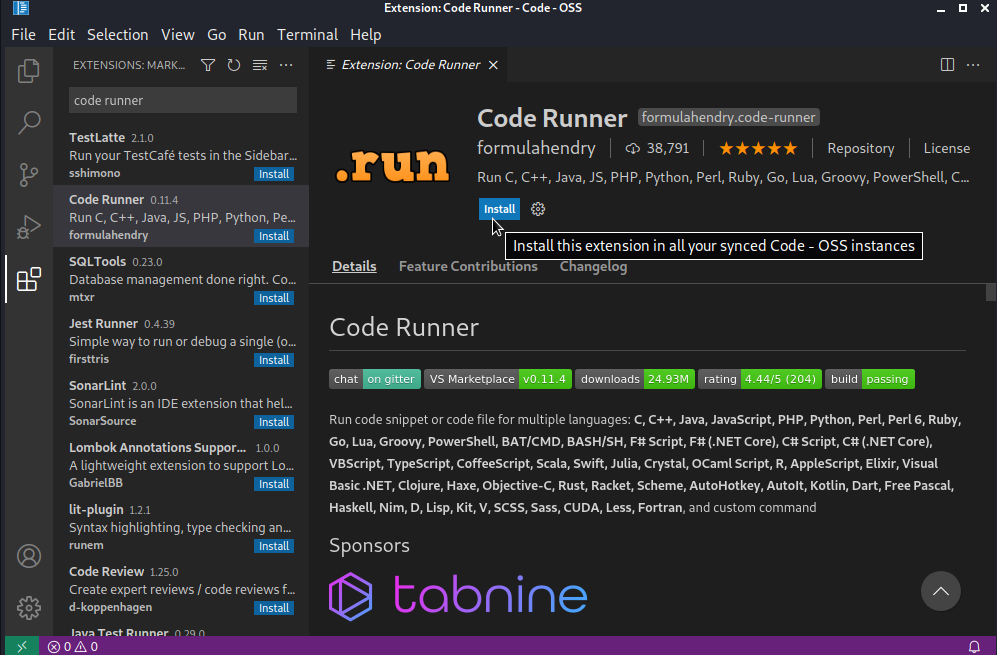
Task: Install Code Runner from the detail page
Action: 499,209
